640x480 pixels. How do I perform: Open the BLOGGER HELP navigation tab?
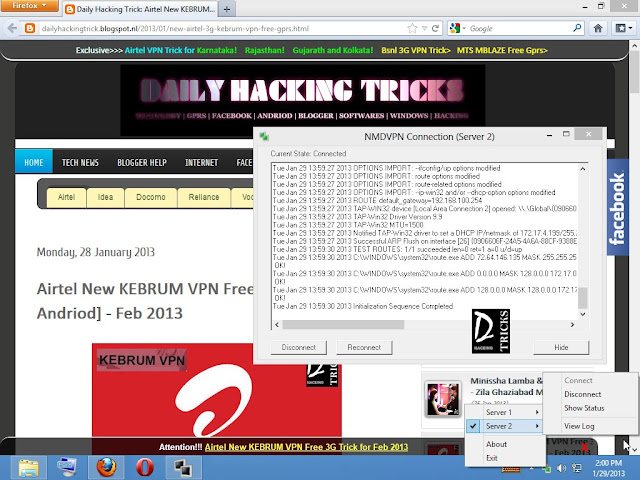tap(142, 162)
